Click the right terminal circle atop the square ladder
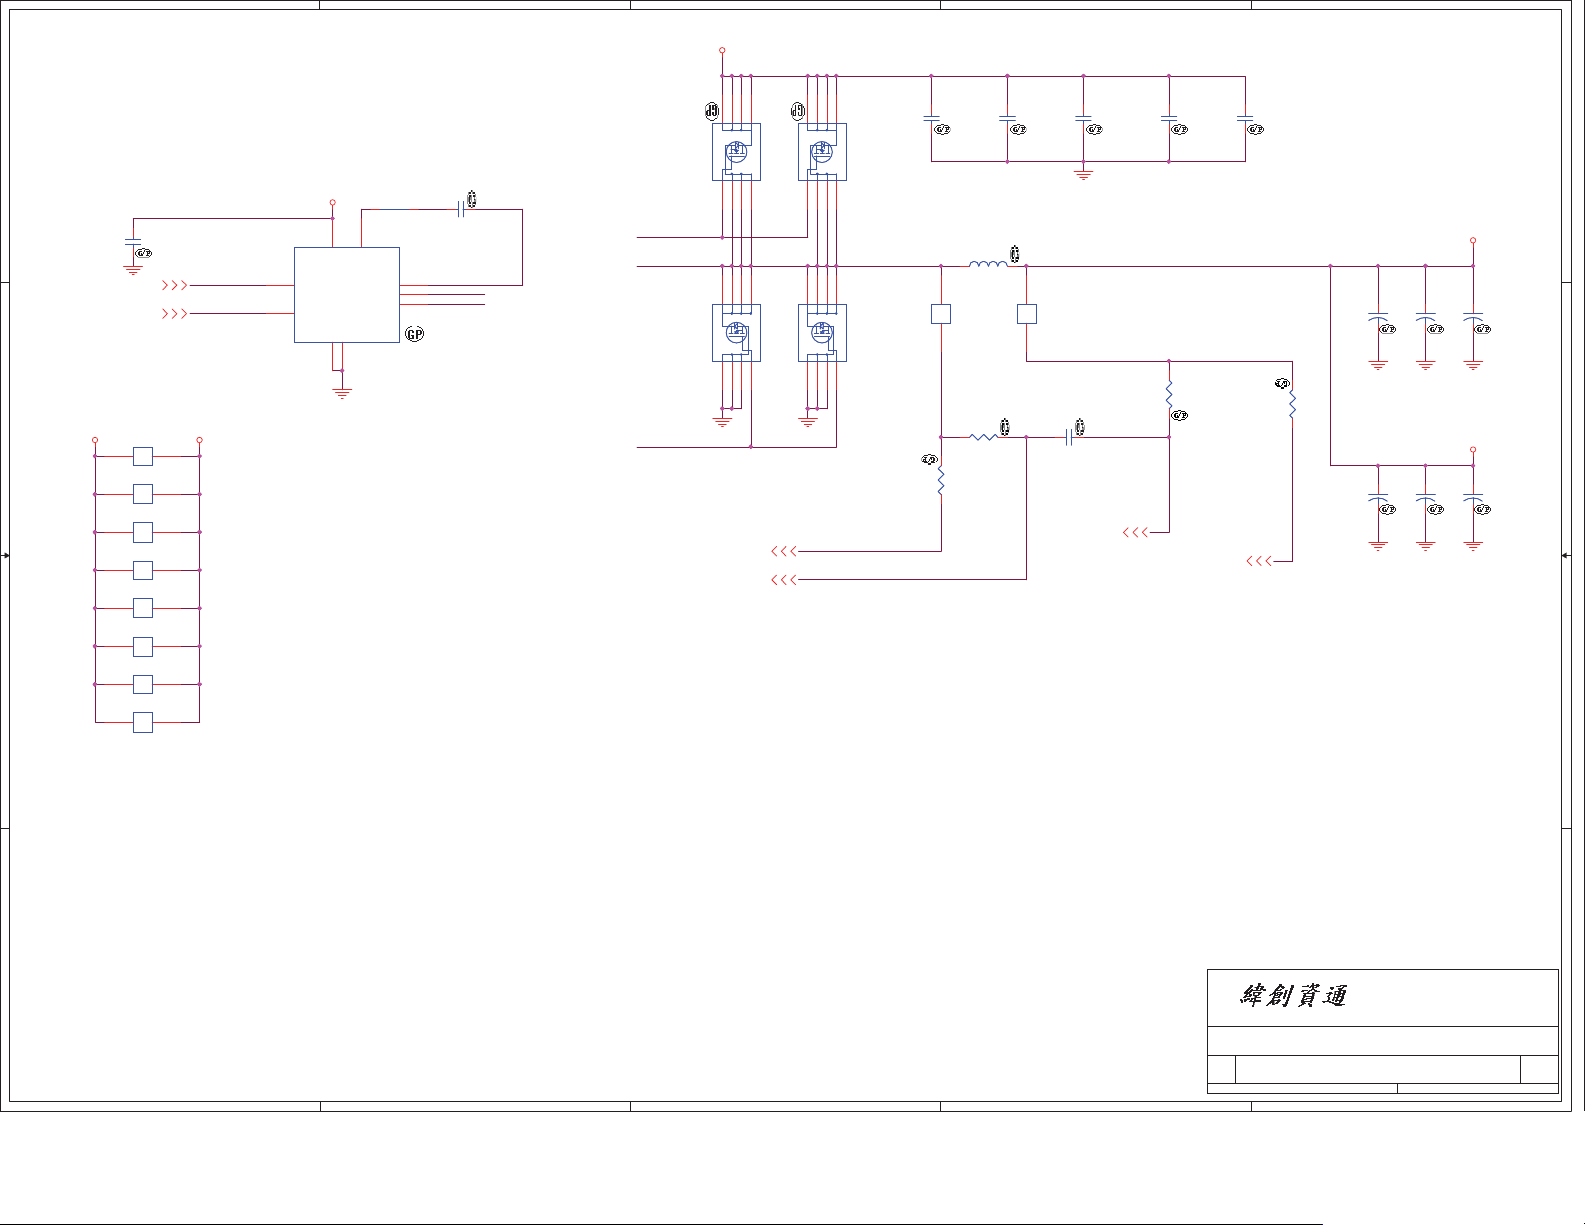This screenshot has height=1225, width=1585. (200, 440)
